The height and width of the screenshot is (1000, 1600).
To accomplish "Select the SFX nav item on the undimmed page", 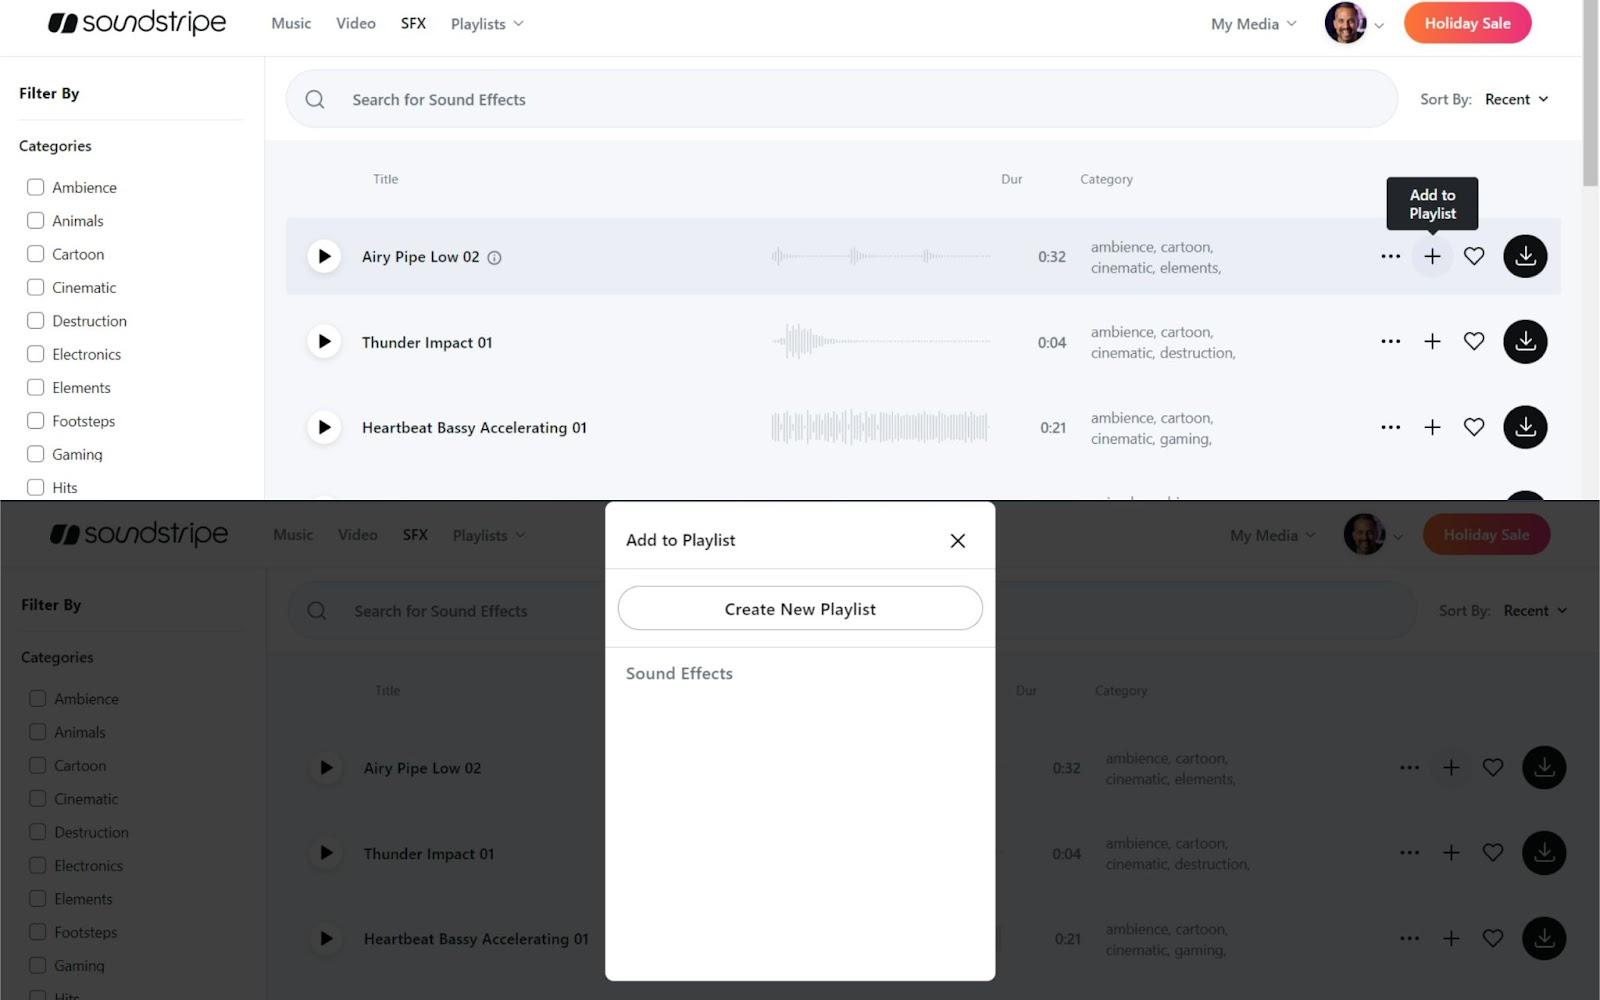I will click(413, 23).
